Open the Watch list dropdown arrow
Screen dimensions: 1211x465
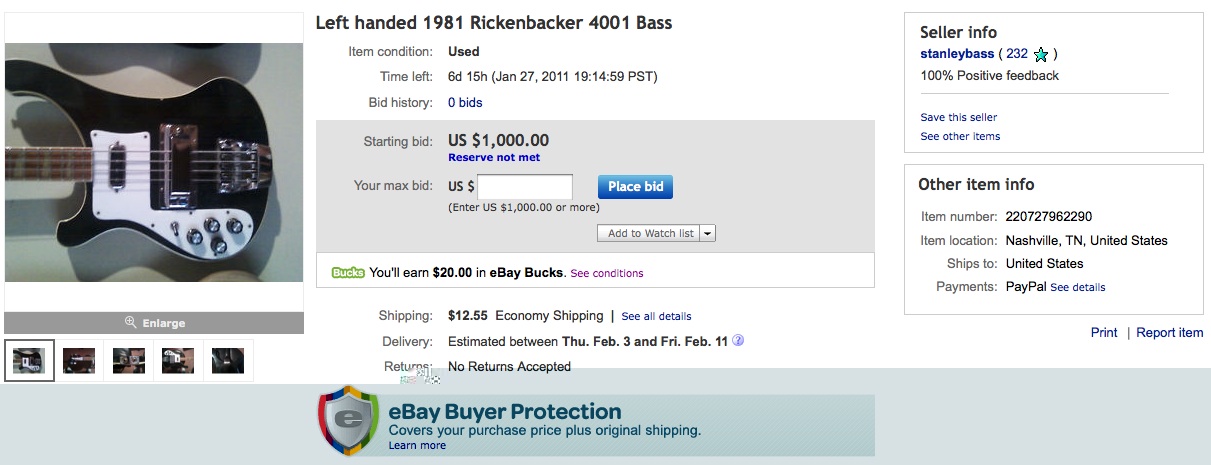coord(708,233)
